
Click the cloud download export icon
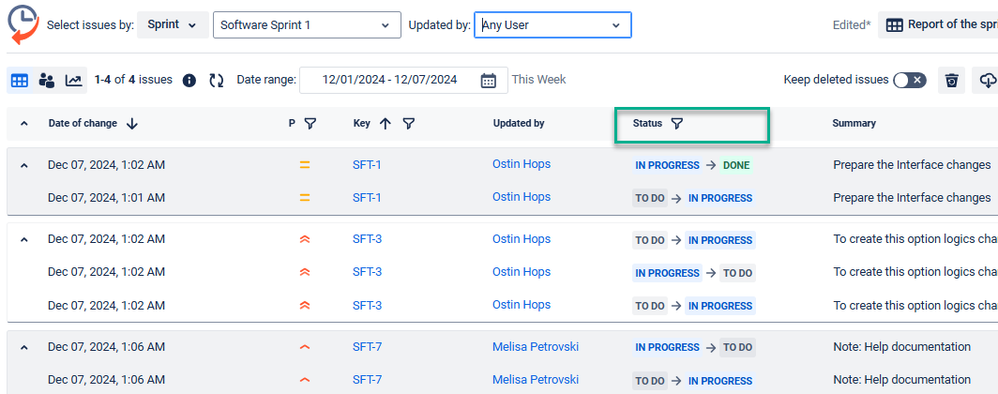click(x=987, y=81)
